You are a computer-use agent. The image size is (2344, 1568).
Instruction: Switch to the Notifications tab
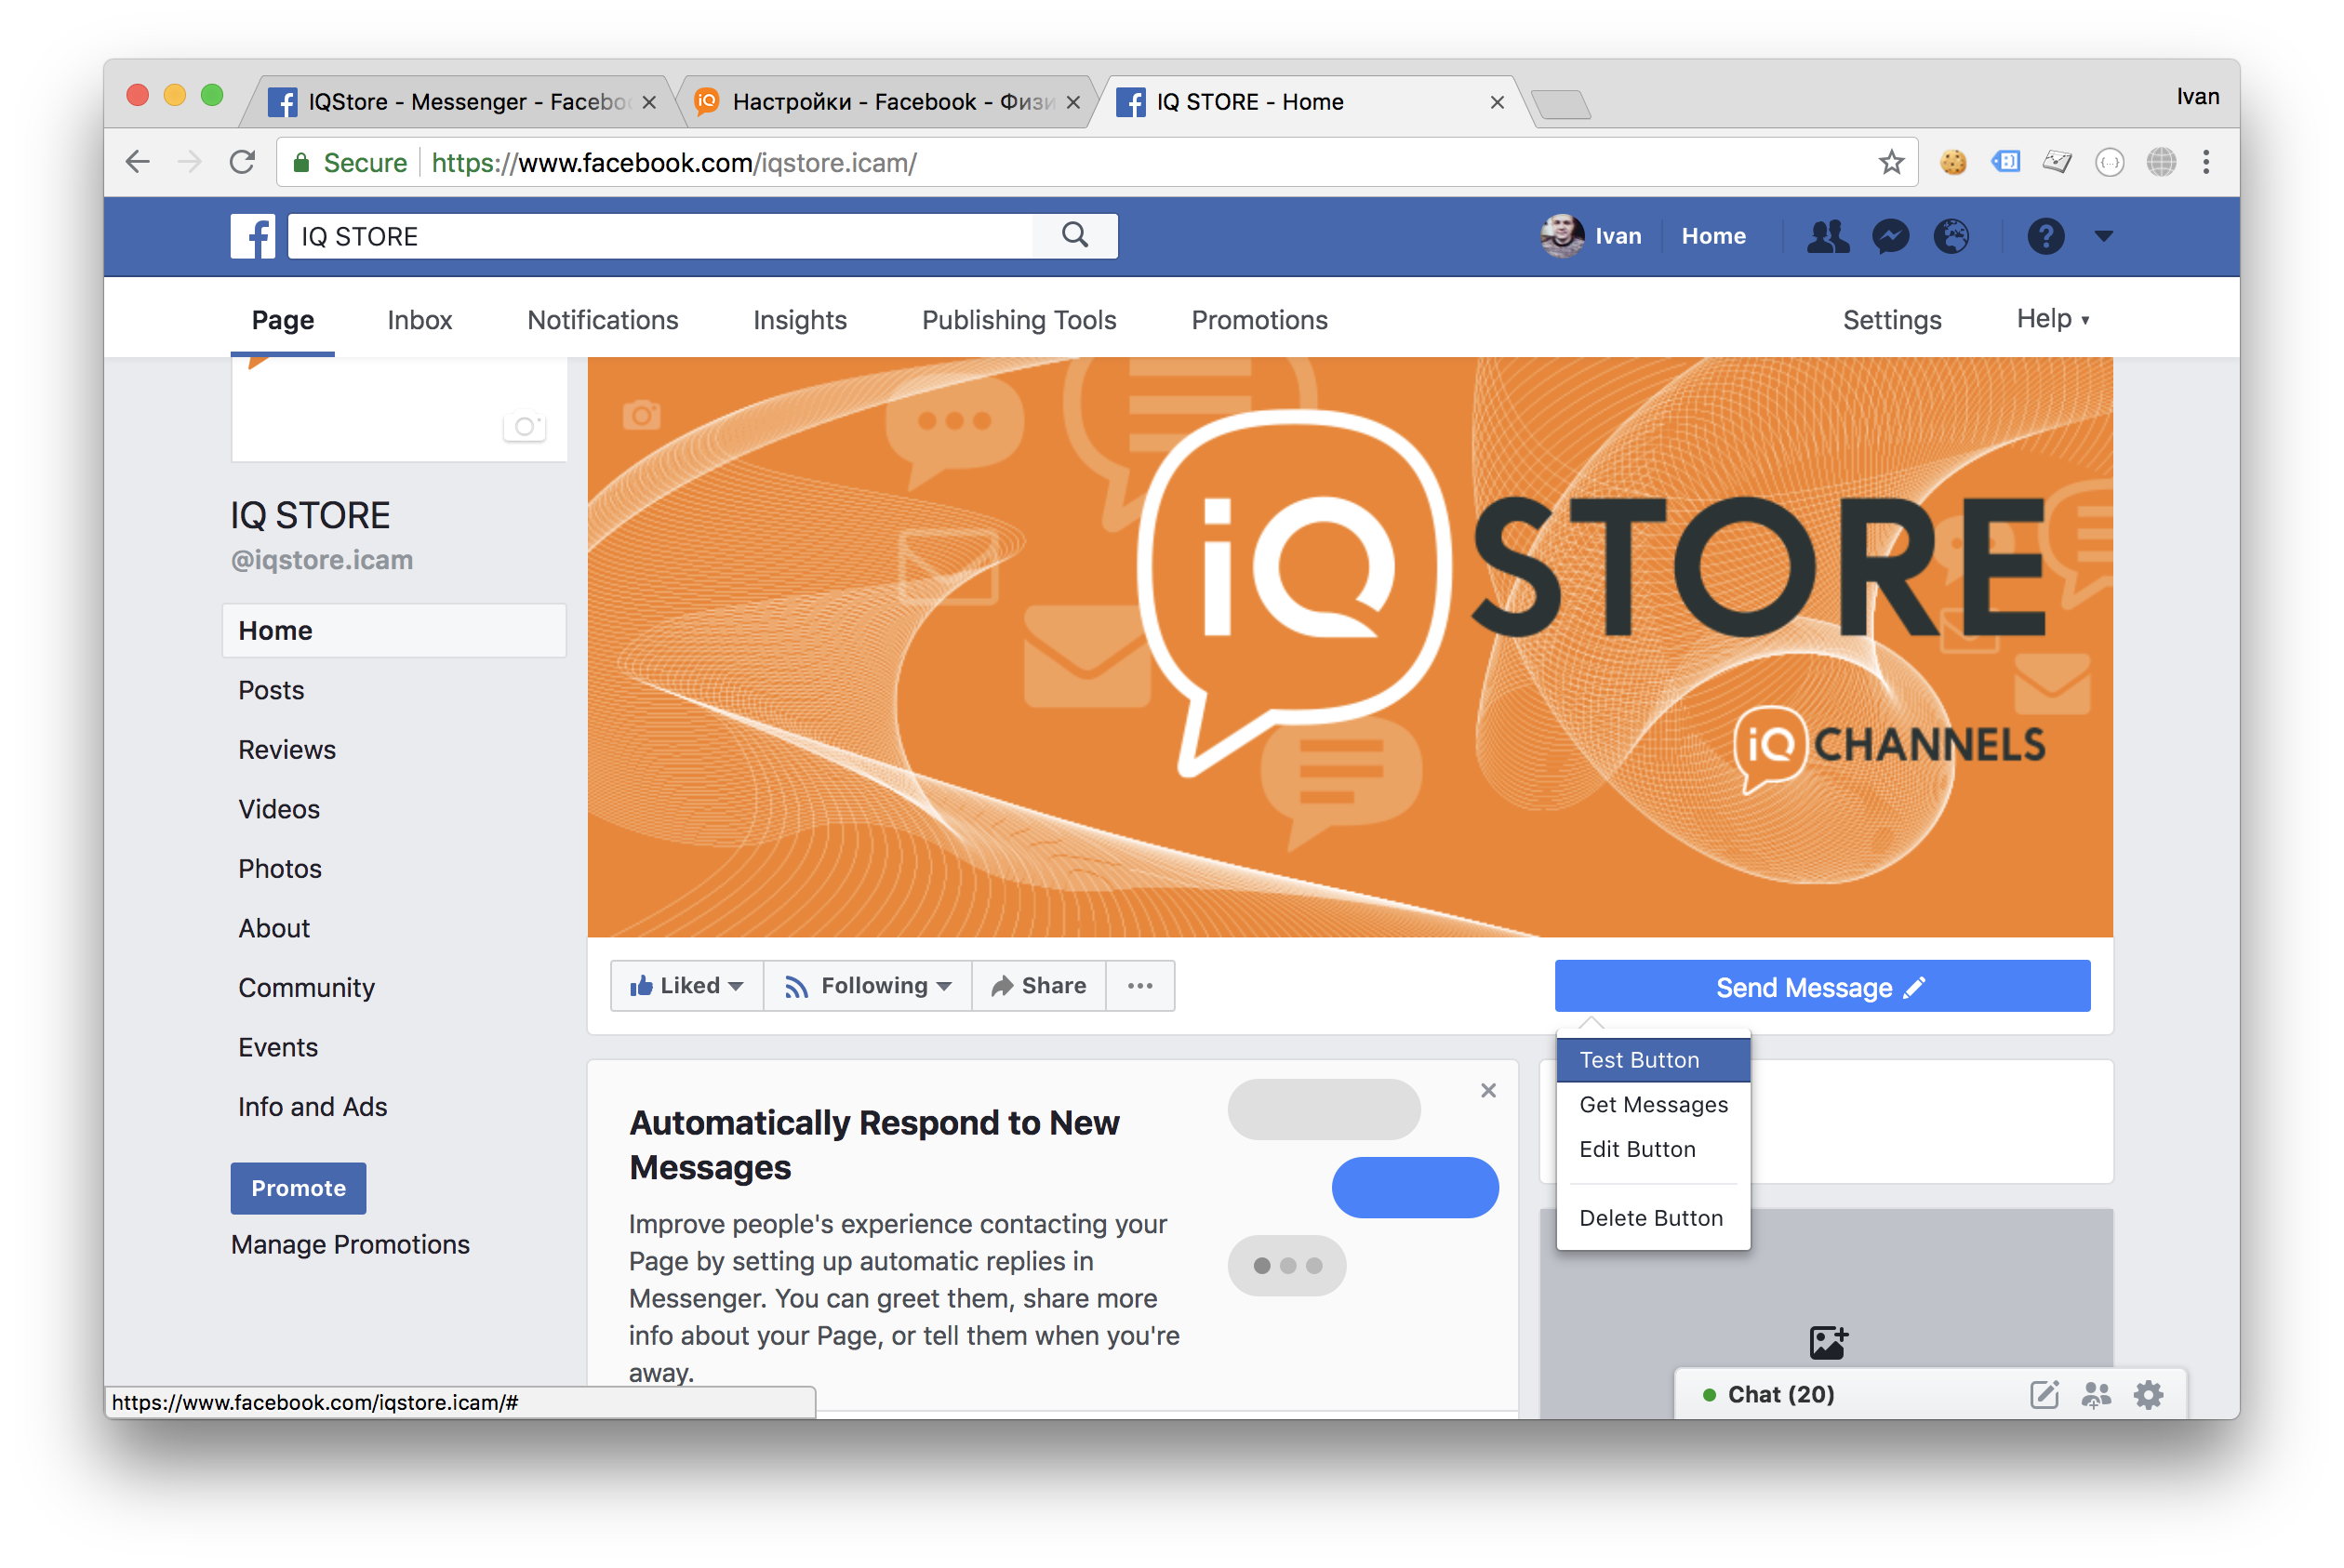coord(603,320)
